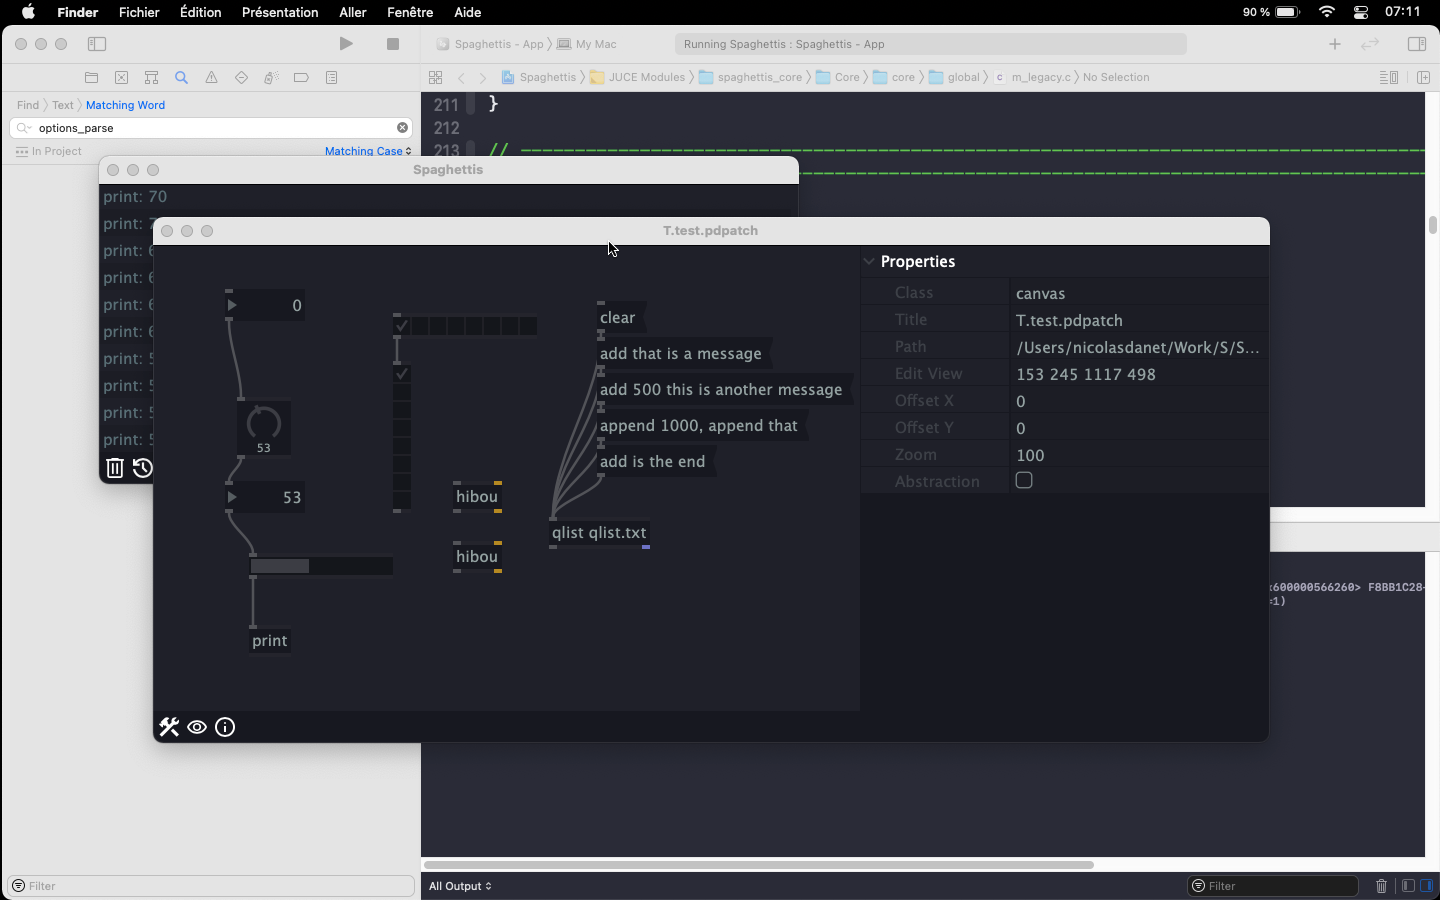The image size is (1440, 900).
Task: Click the options_parse search field
Action: 210,128
